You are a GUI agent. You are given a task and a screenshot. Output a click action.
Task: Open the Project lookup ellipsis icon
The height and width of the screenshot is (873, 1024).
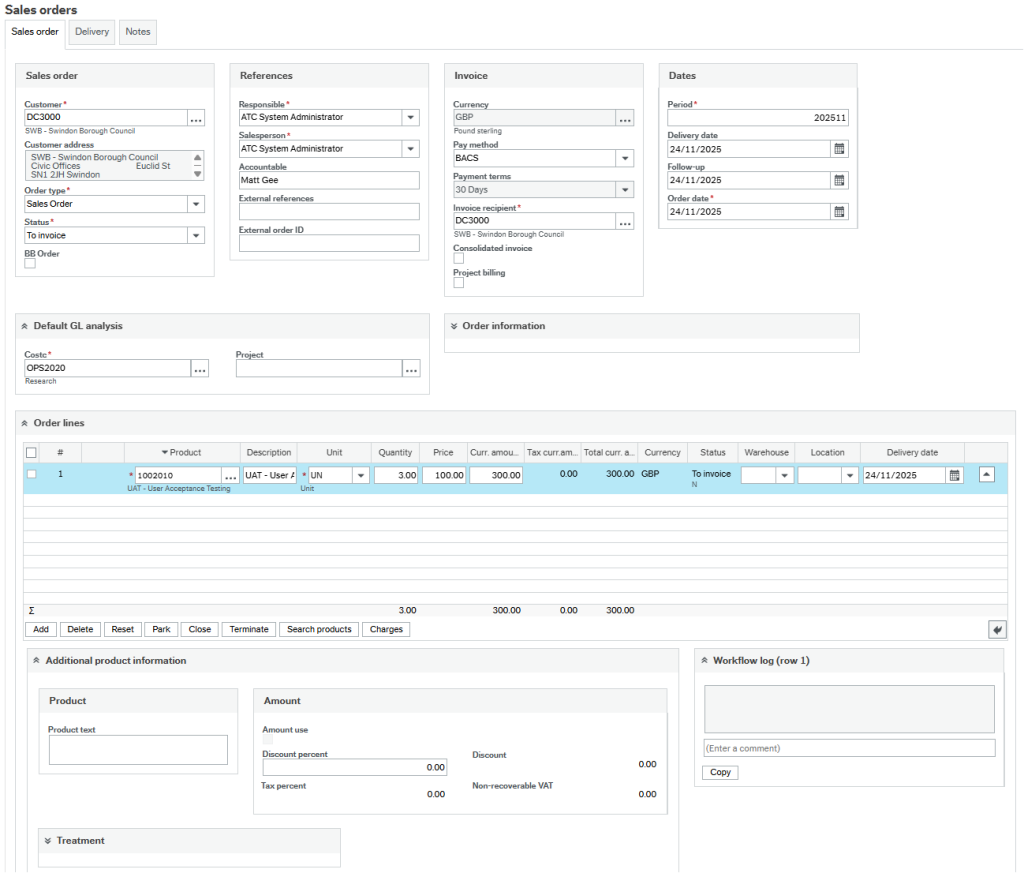(x=410, y=368)
